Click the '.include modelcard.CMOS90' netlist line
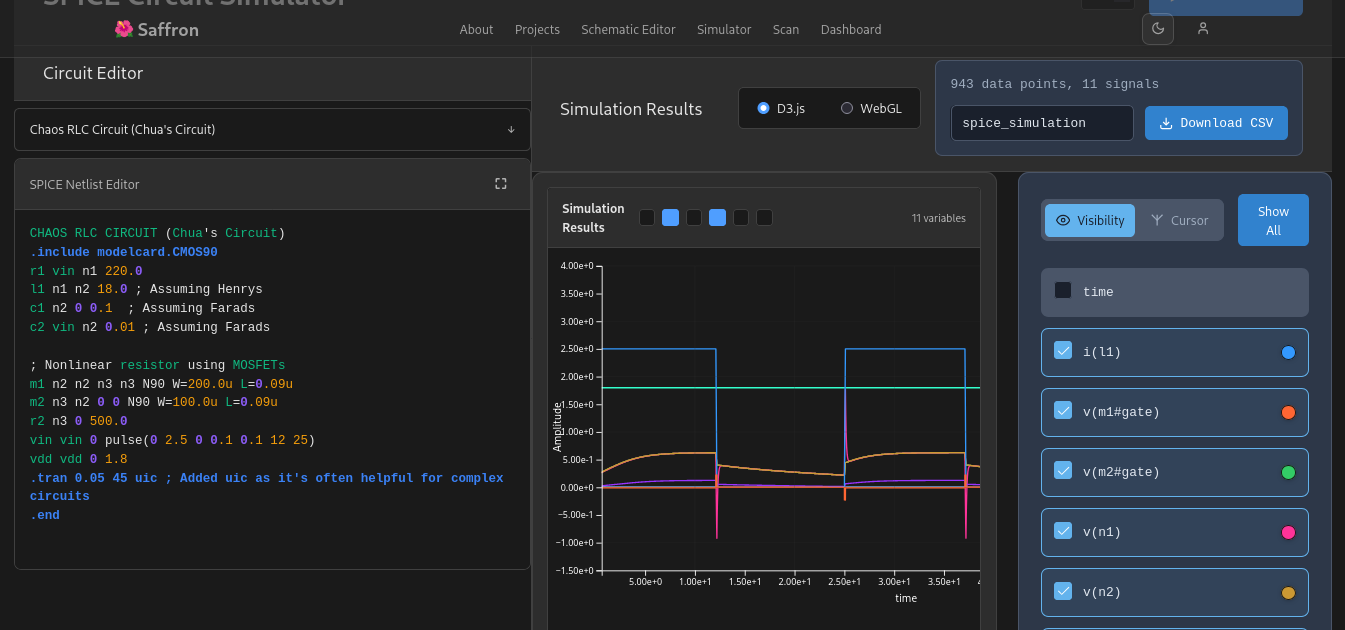Image resolution: width=1345 pixels, height=630 pixels. click(124, 252)
